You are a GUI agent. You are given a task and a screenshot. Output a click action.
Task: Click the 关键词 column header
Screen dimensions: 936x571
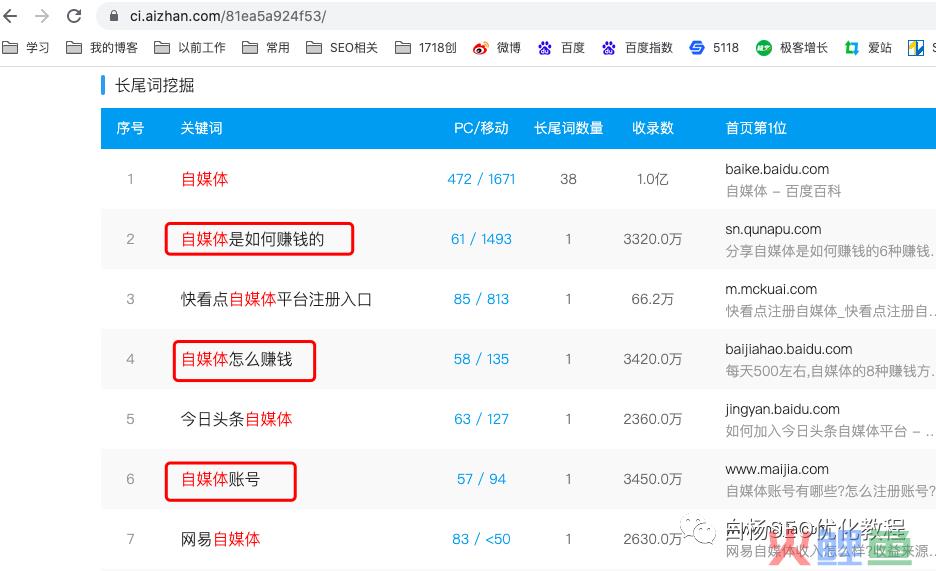click(201, 128)
